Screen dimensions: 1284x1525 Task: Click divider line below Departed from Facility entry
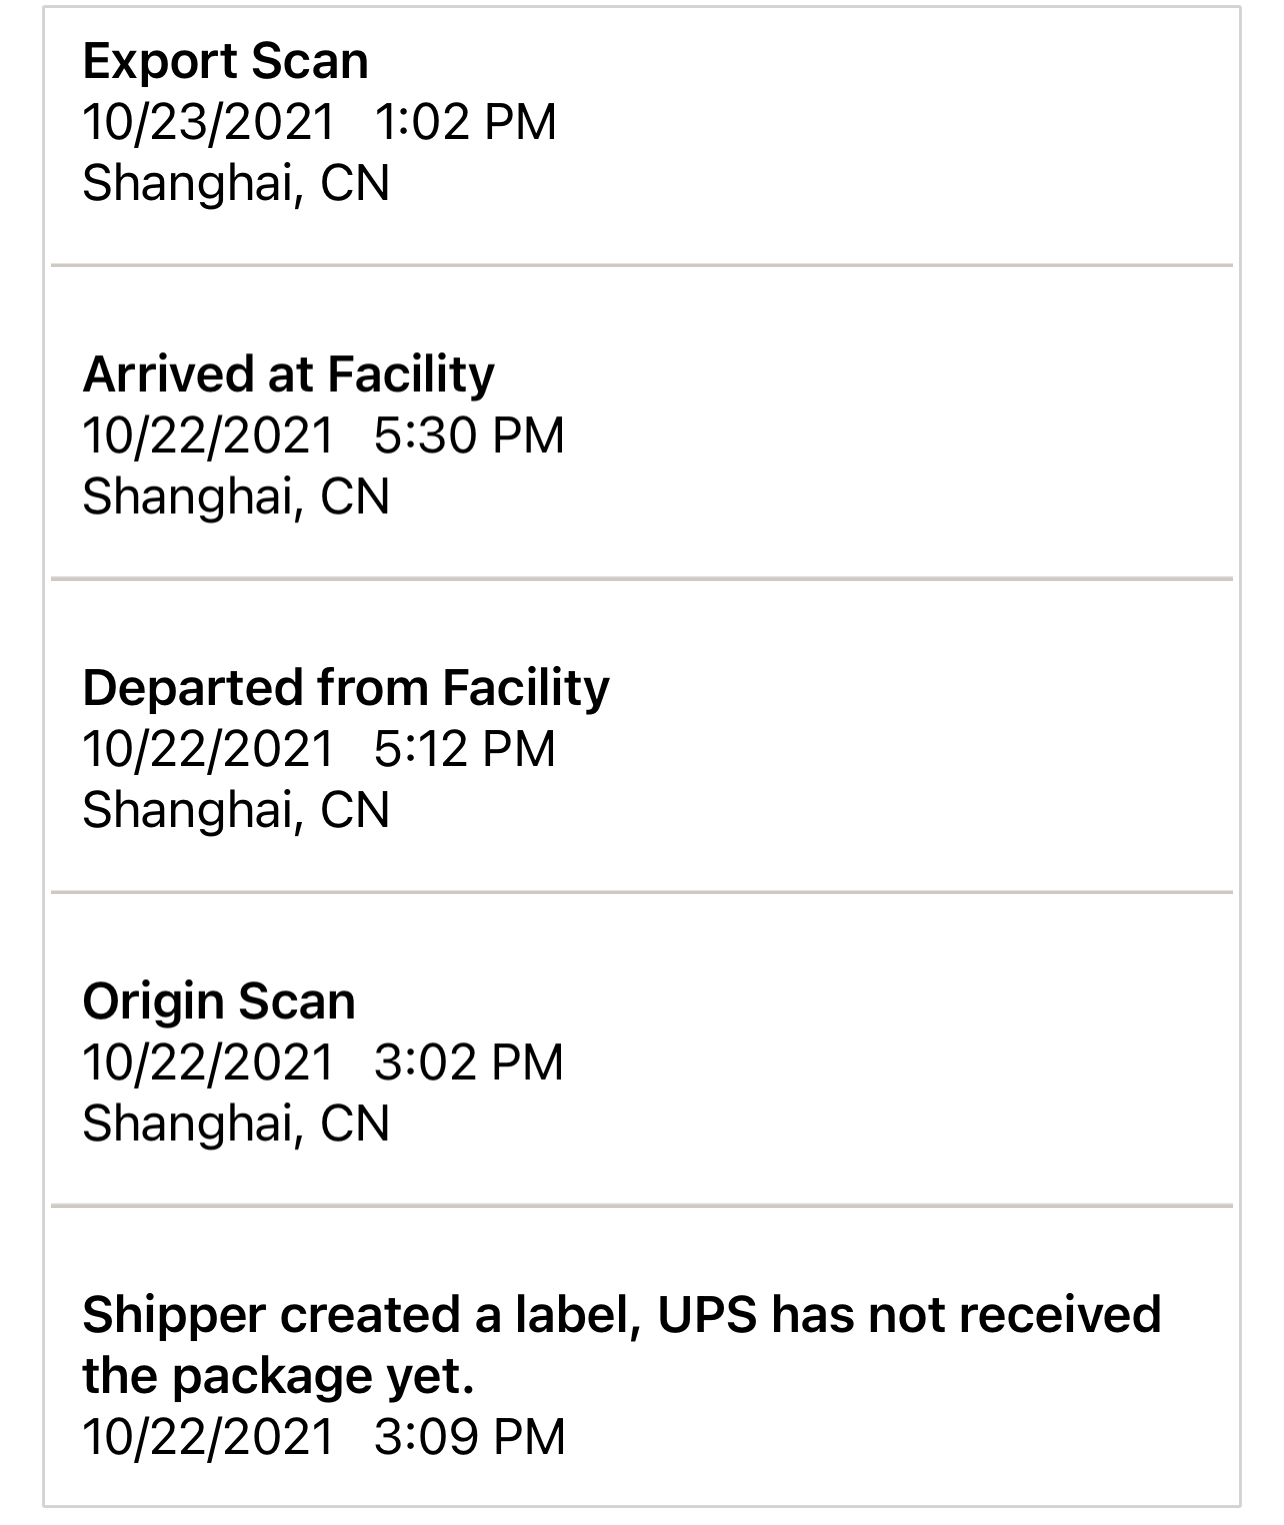642,892
